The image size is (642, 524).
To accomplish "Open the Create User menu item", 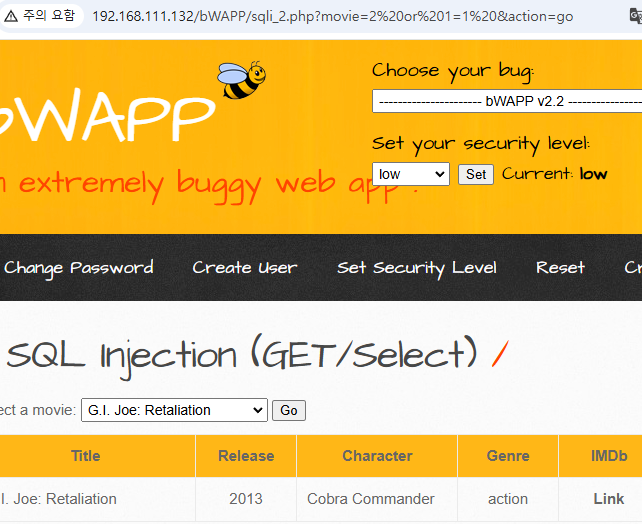I will [x=245, y=268].
